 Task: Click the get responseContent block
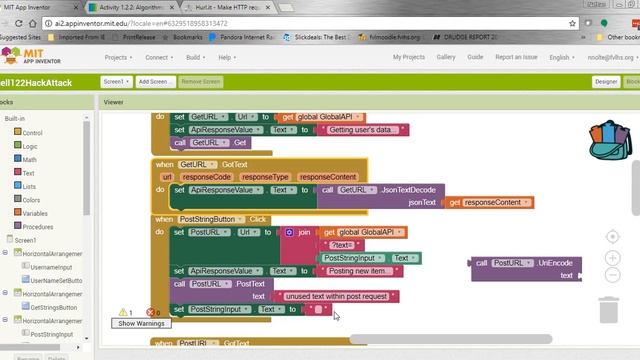489,202
